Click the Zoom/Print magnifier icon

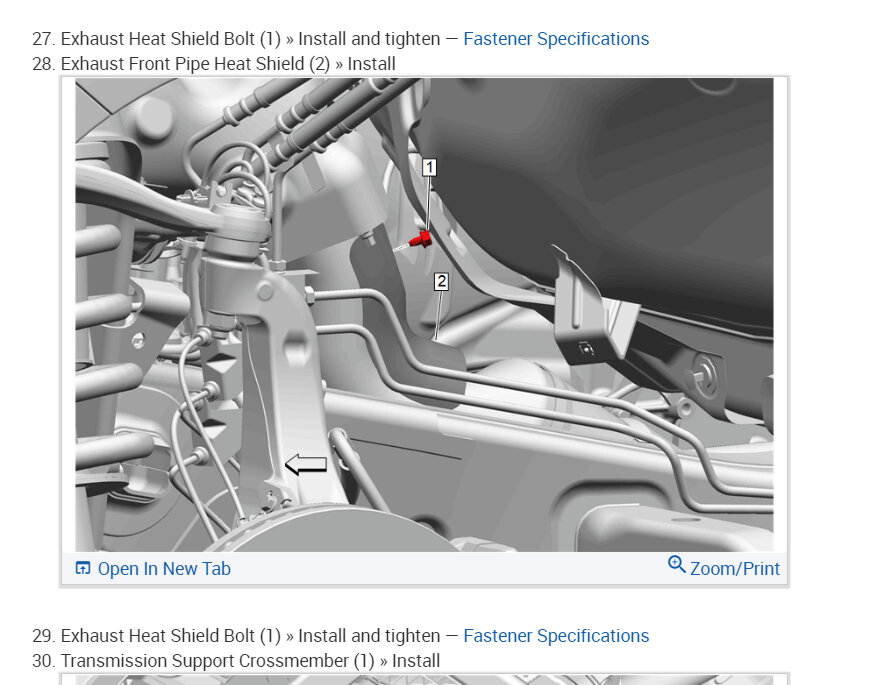(x=677, y=564)
